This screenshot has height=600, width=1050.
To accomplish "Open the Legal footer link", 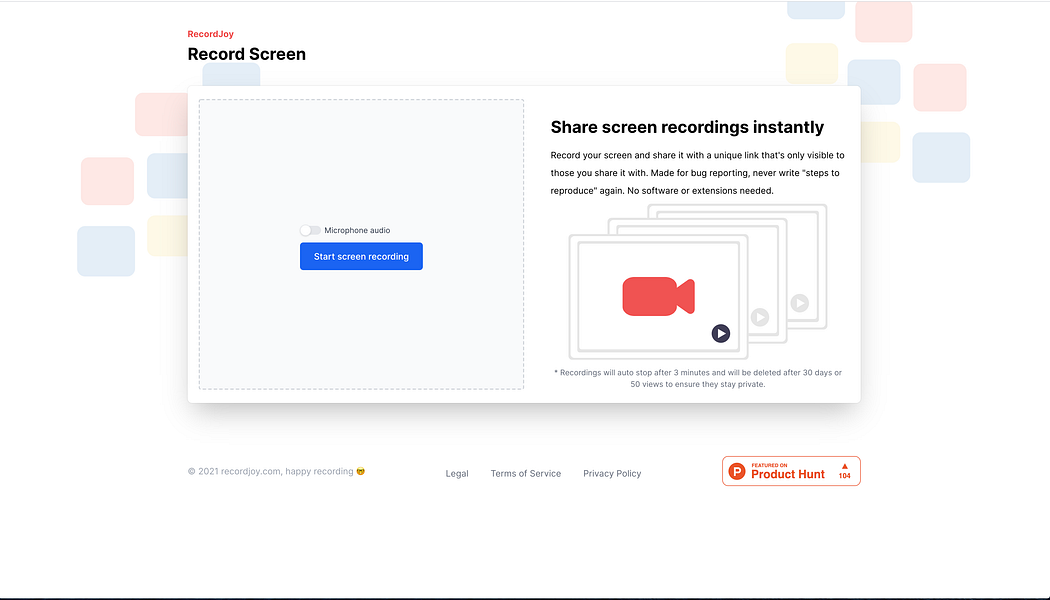I will pos(457,473).
